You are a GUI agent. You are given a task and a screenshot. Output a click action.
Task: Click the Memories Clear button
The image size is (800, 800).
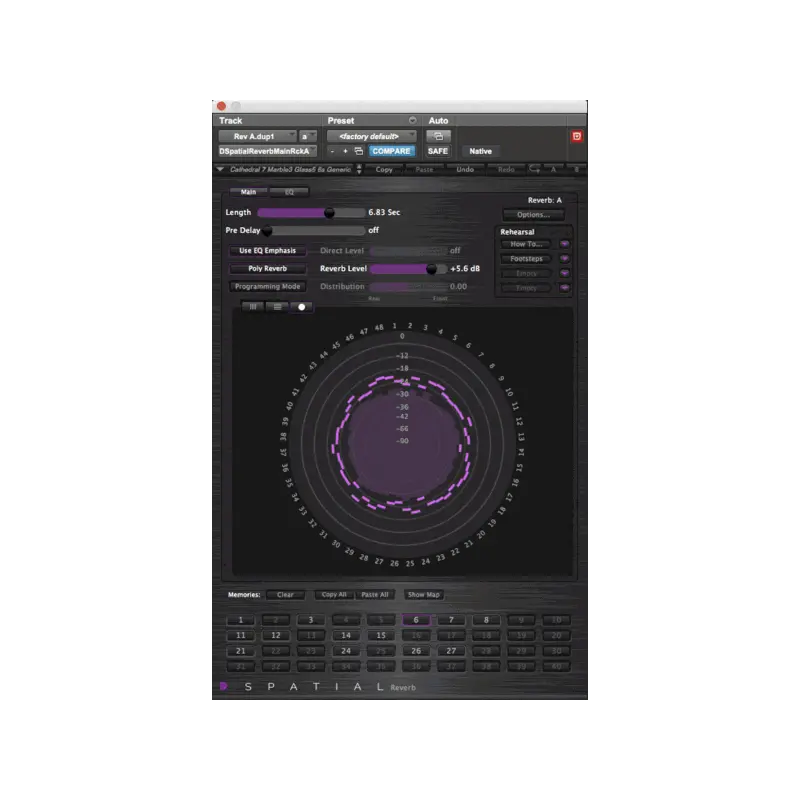(285, 594)
